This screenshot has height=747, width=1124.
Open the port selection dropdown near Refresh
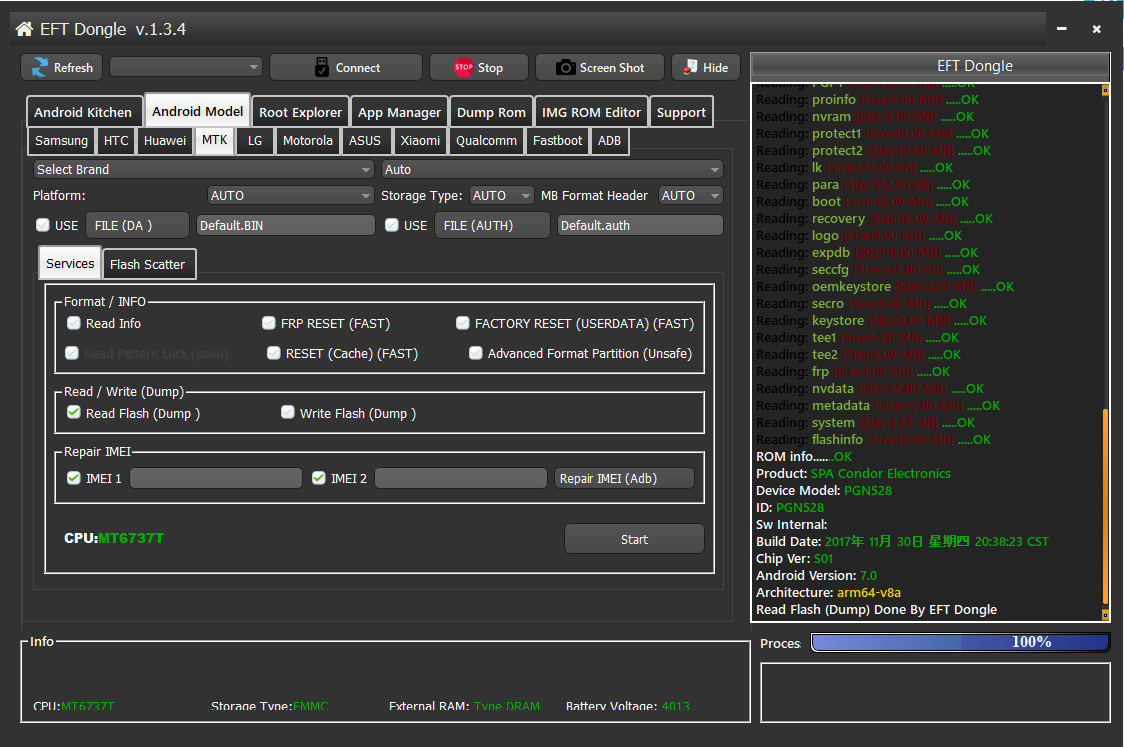186,67
